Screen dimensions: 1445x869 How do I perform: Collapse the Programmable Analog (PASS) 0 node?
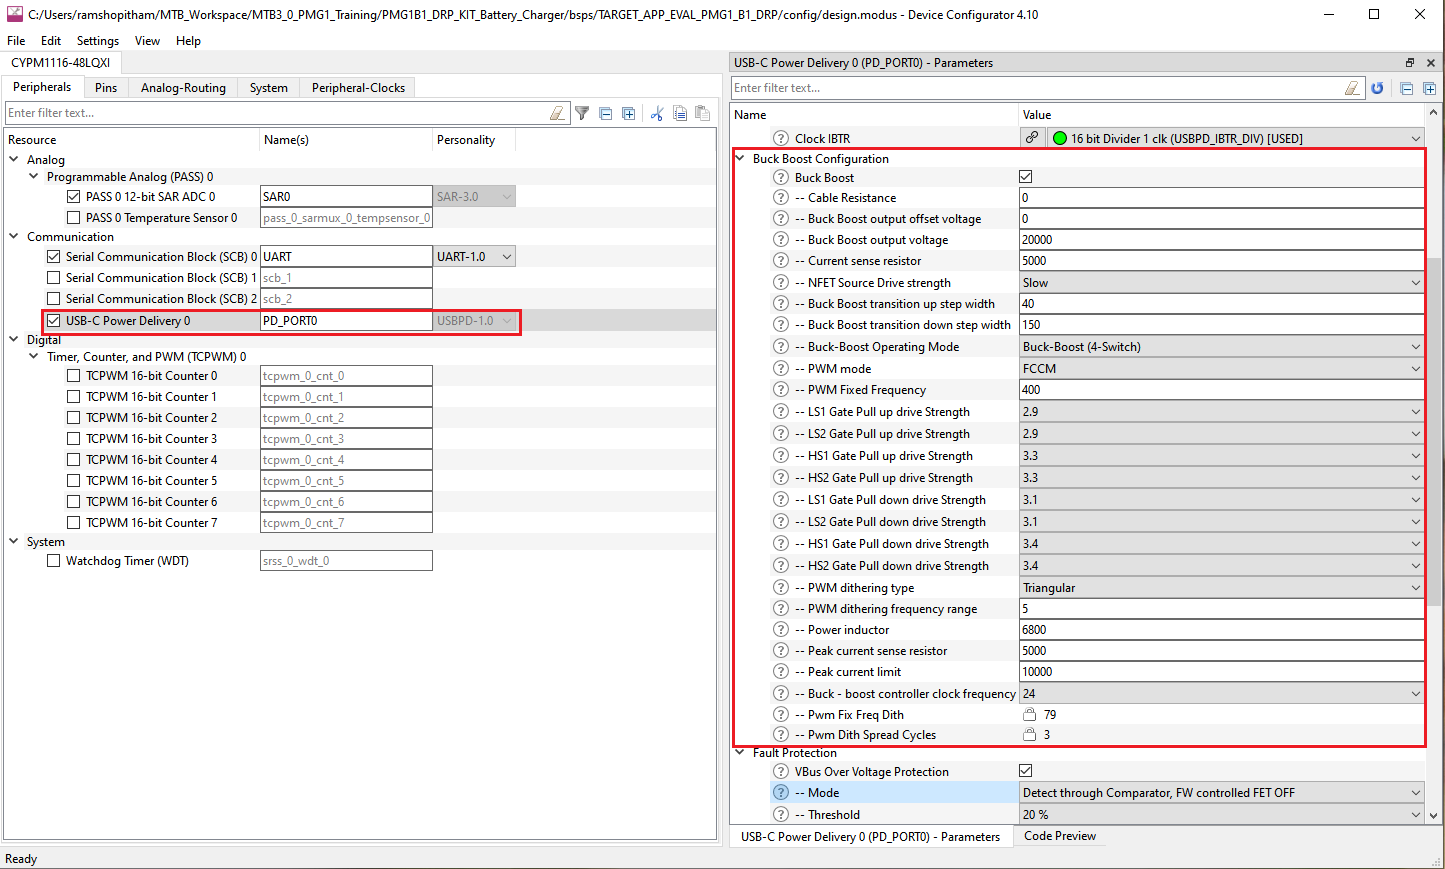[34, 176]
